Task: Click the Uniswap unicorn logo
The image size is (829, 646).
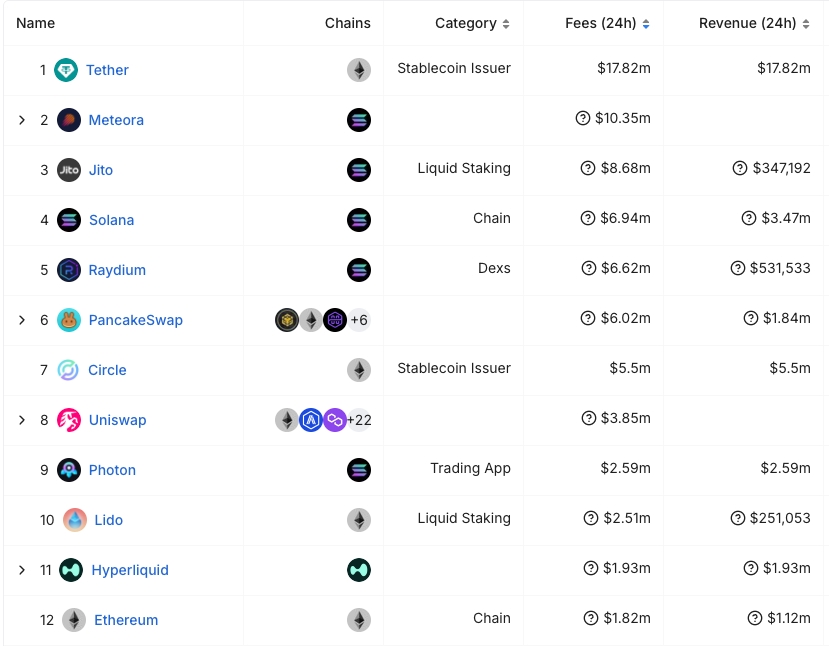Action: tap(69, 420)
